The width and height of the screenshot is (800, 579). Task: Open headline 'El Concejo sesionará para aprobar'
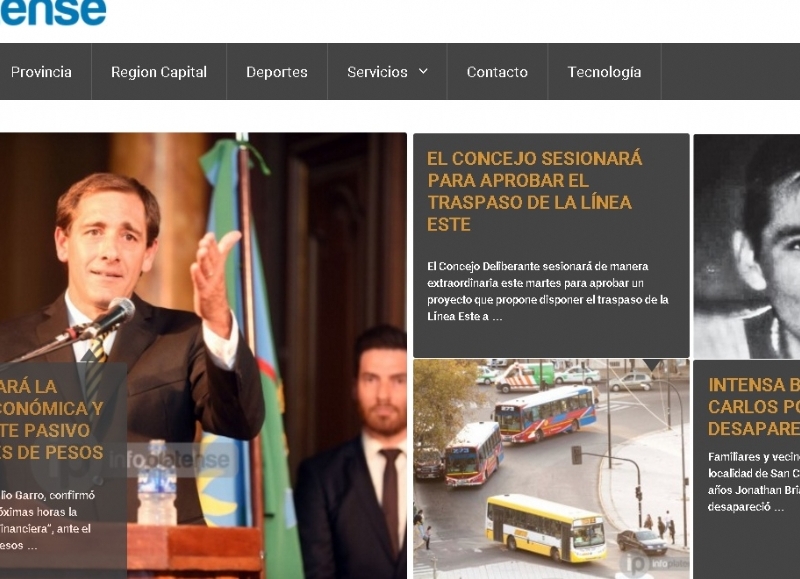tap(534, 191)
